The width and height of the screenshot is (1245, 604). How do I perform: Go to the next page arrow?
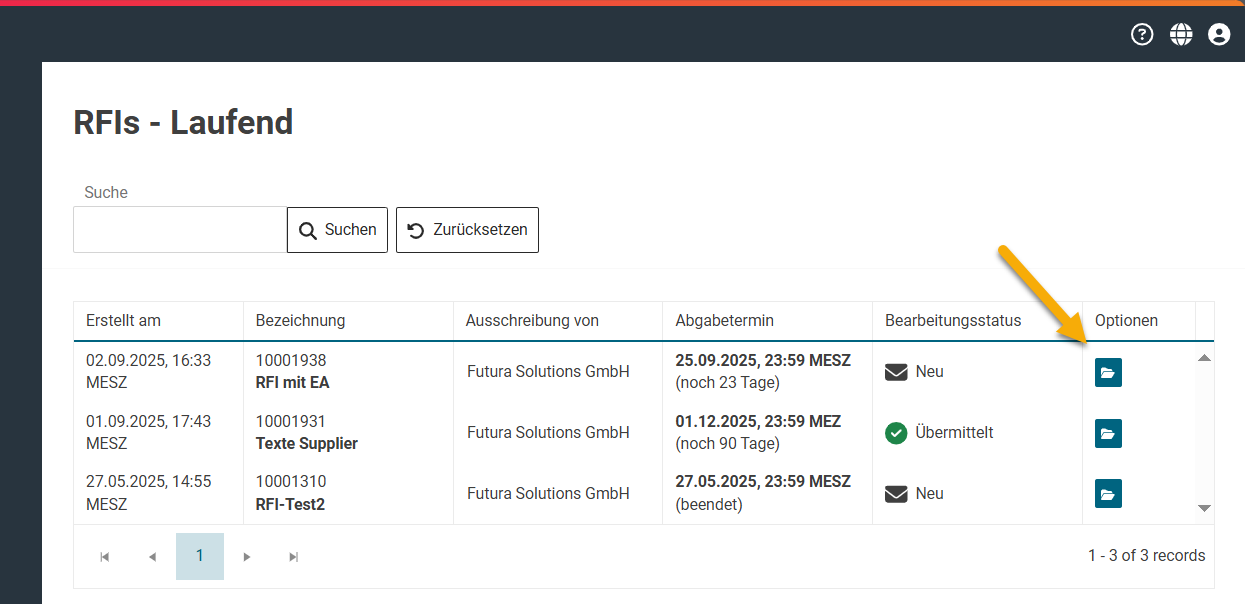pyautogui.click(x=247, y=557)
